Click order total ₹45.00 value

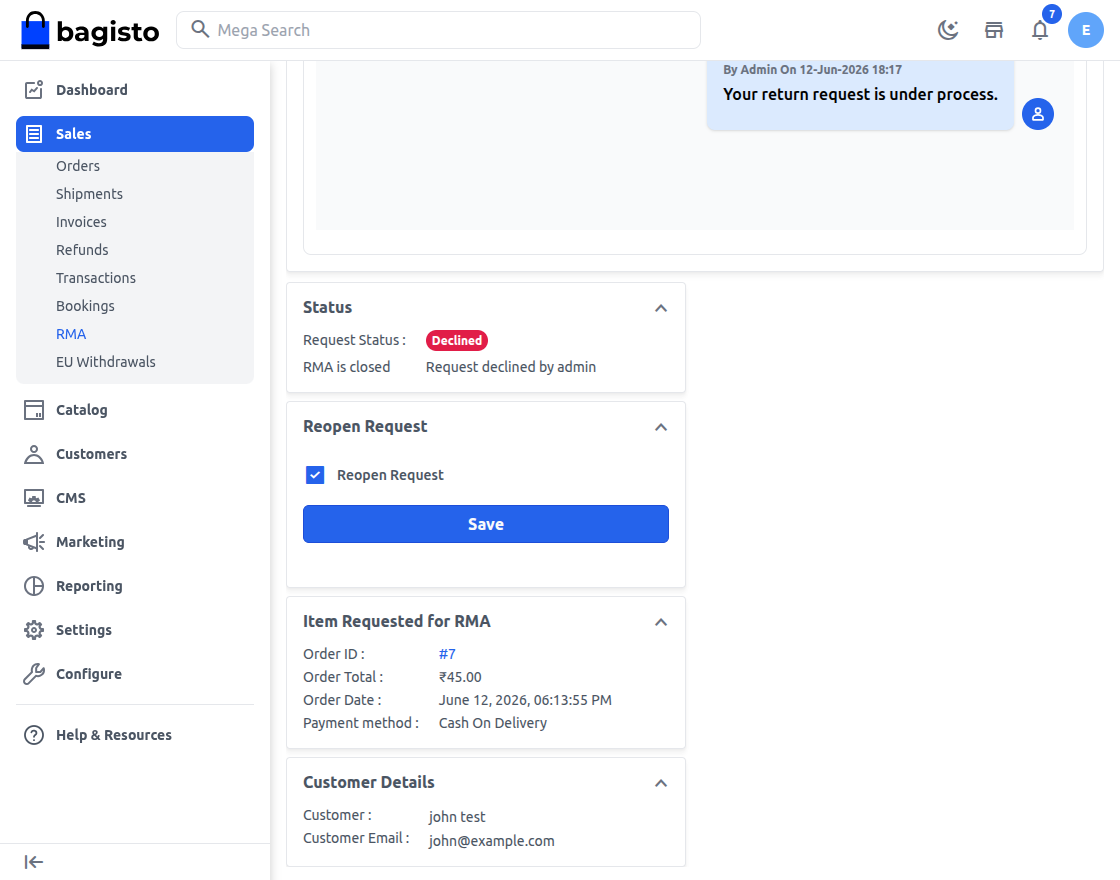460,676
